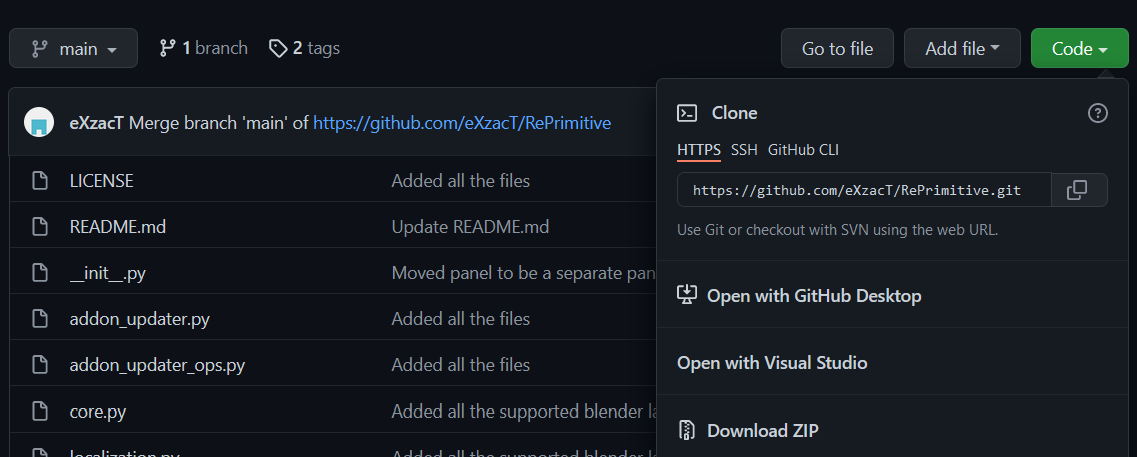Click the tag icon beside 2 tags
This screenshot has height=457, width=1137.
[278, 49]
